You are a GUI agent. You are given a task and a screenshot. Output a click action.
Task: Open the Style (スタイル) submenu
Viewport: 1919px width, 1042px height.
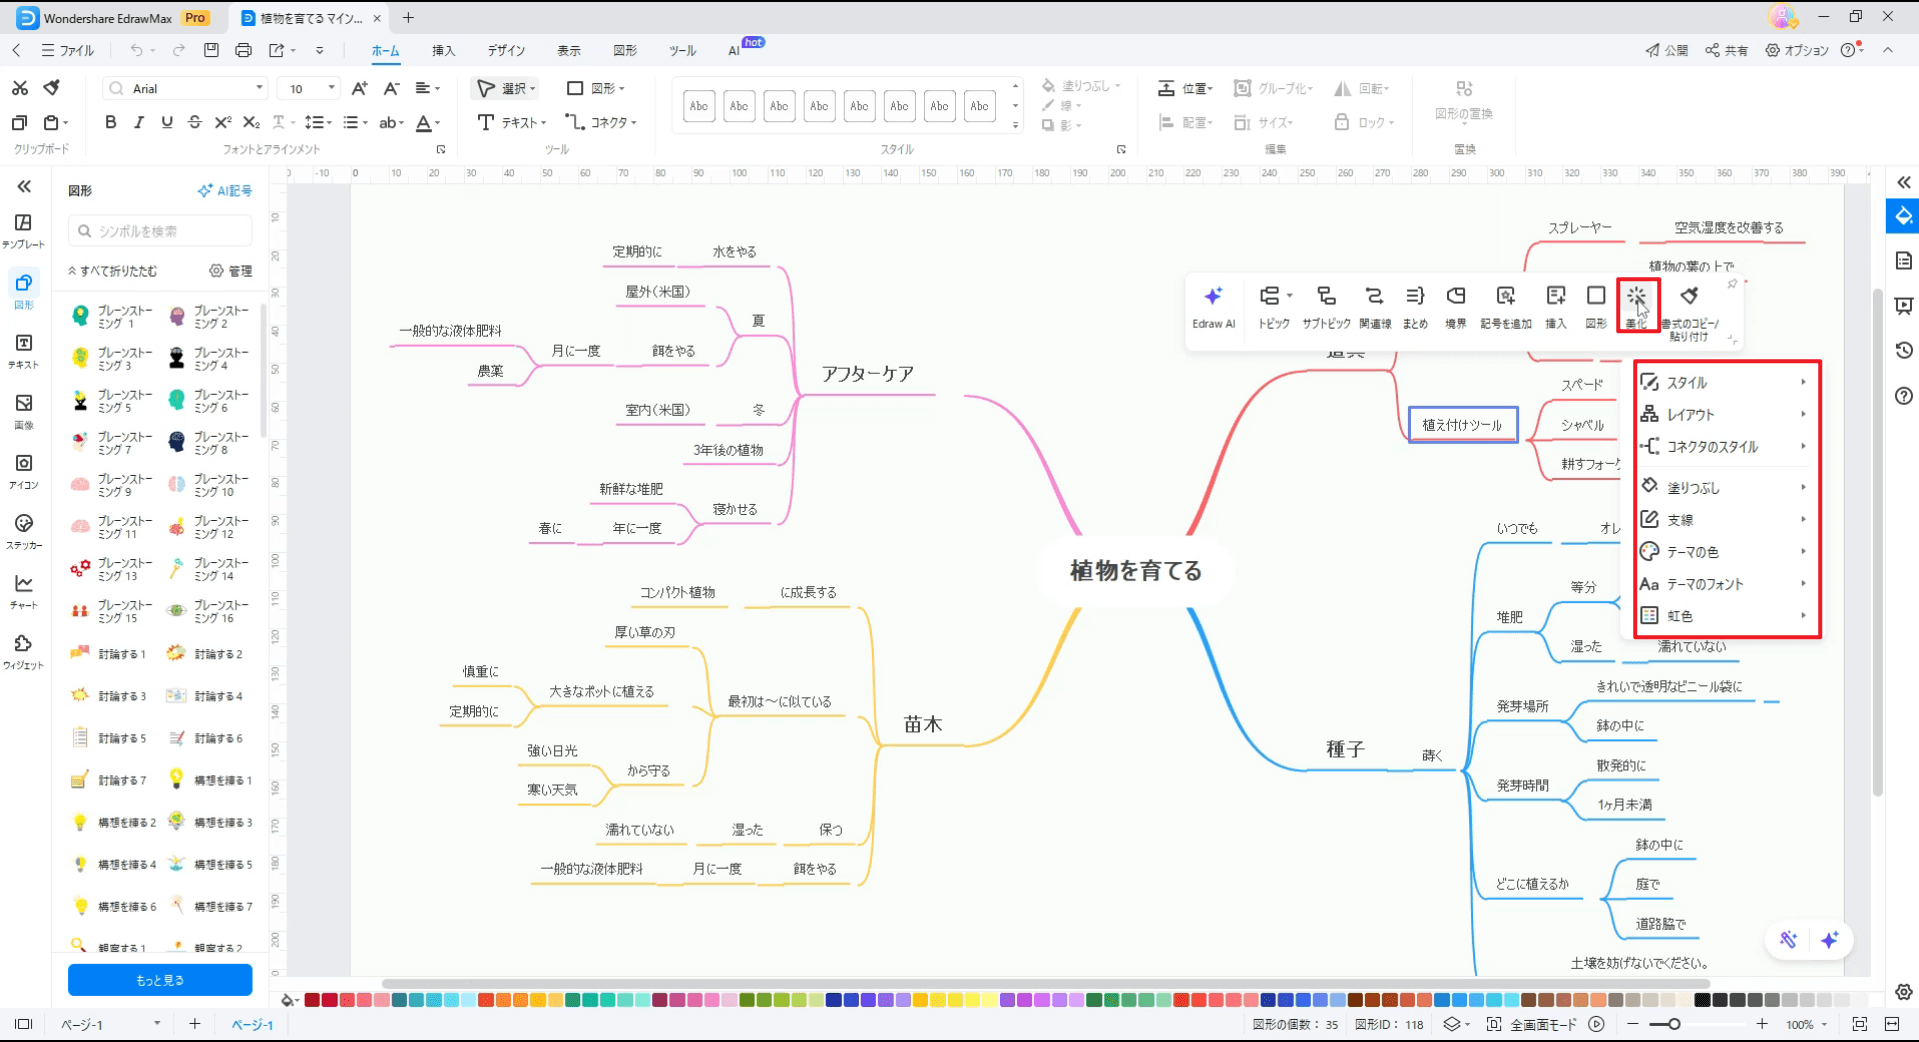tap(1726, 382)
